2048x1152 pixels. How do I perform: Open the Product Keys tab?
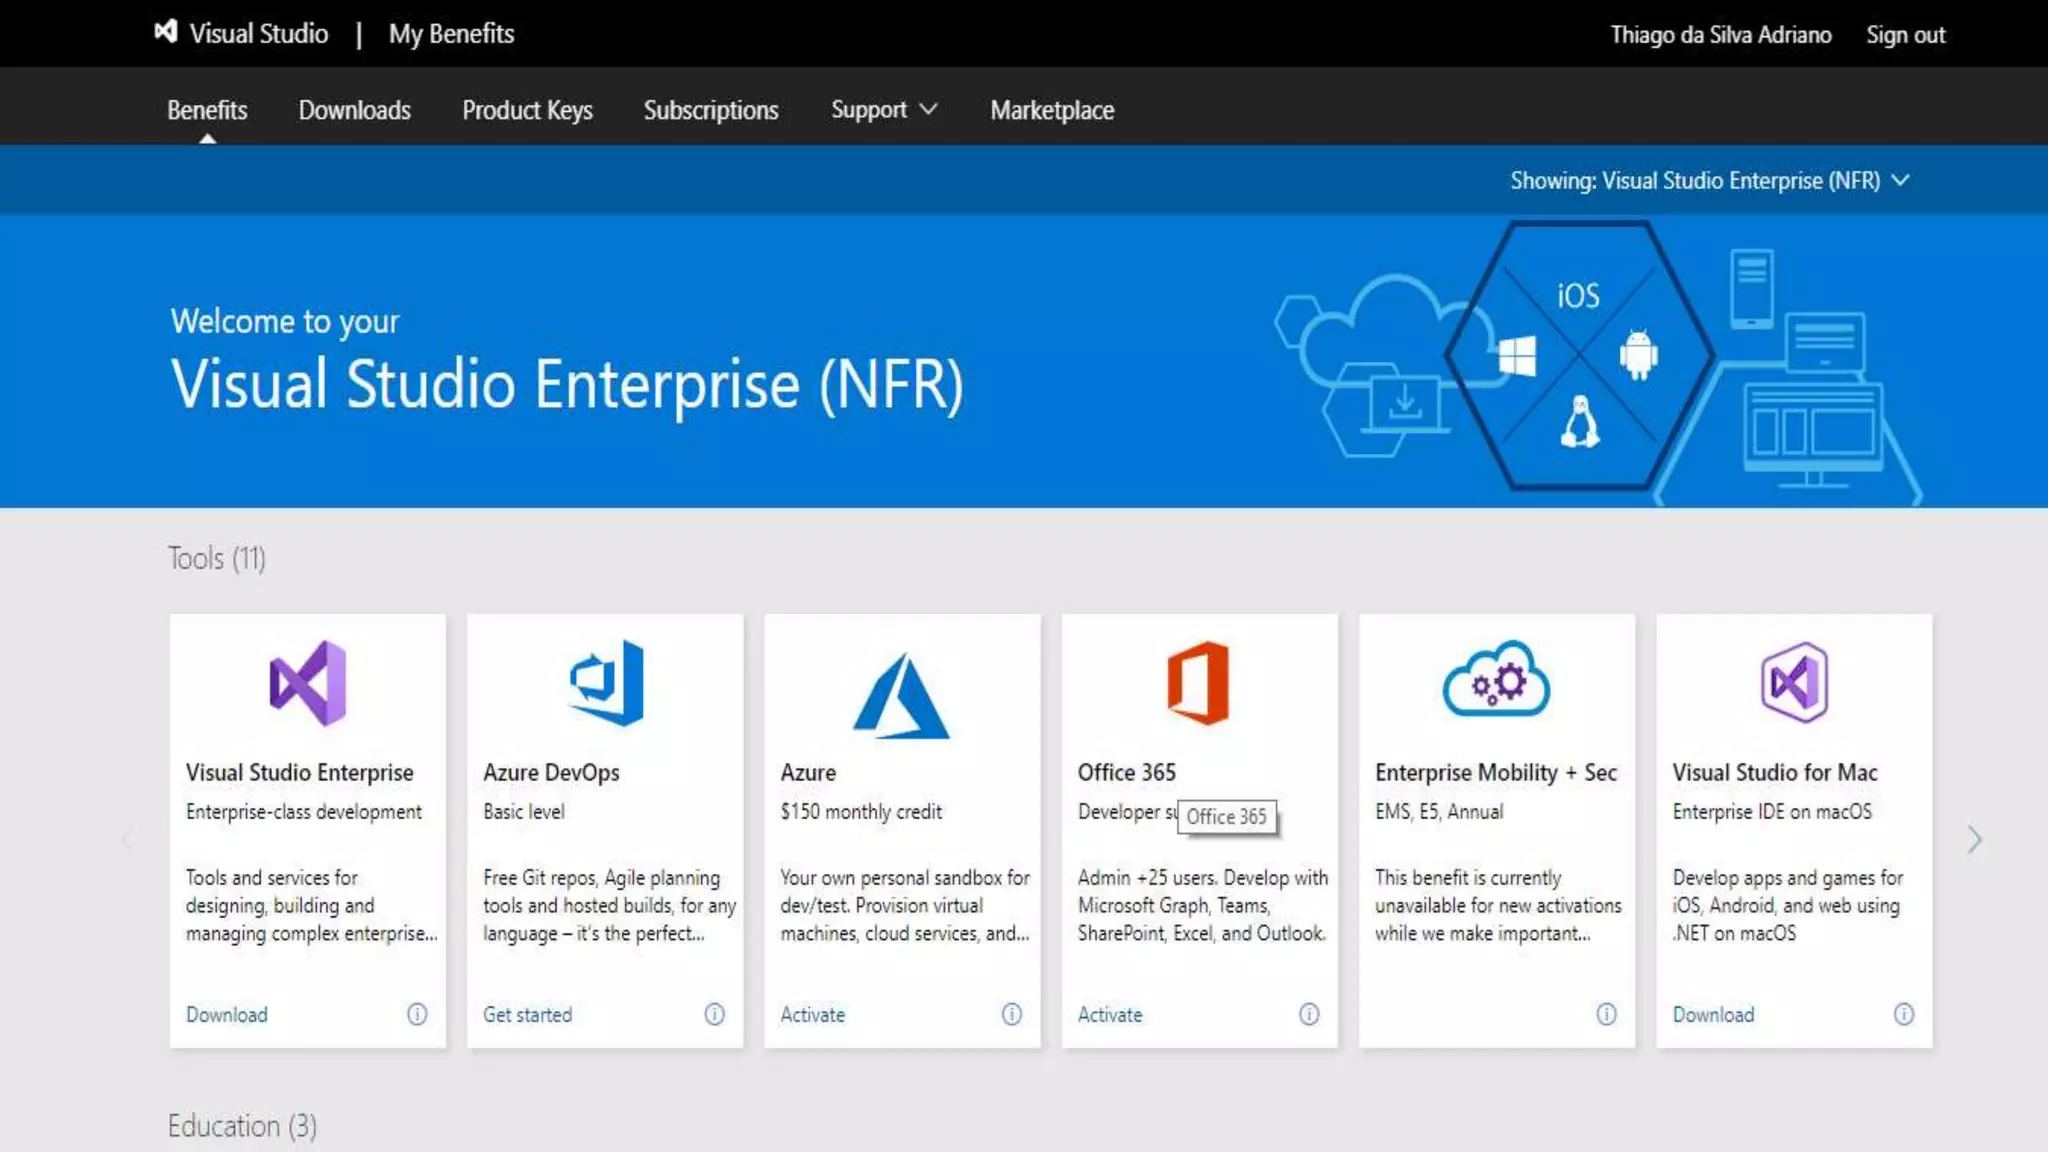(x=527, y=110)
